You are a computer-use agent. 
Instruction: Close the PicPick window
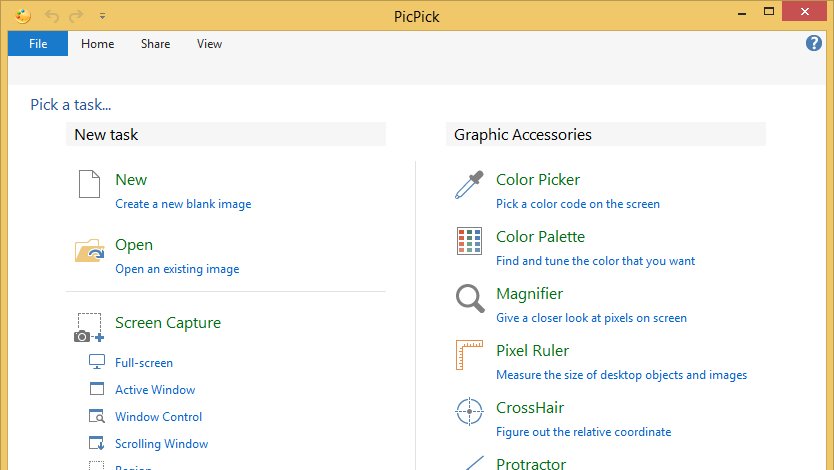click(x=805, y=12)
